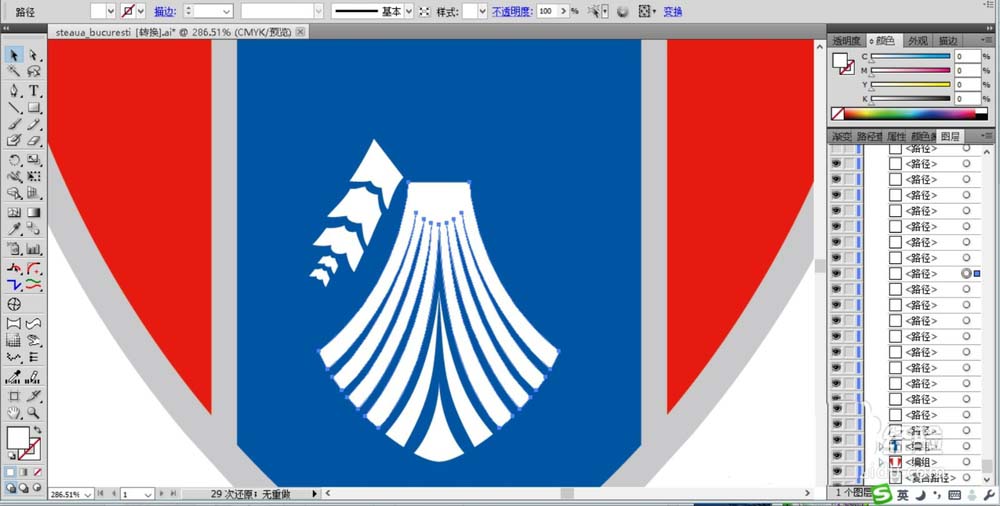Select the Perspective Grid tool
1000x506 pixels.
click(34, 193)
